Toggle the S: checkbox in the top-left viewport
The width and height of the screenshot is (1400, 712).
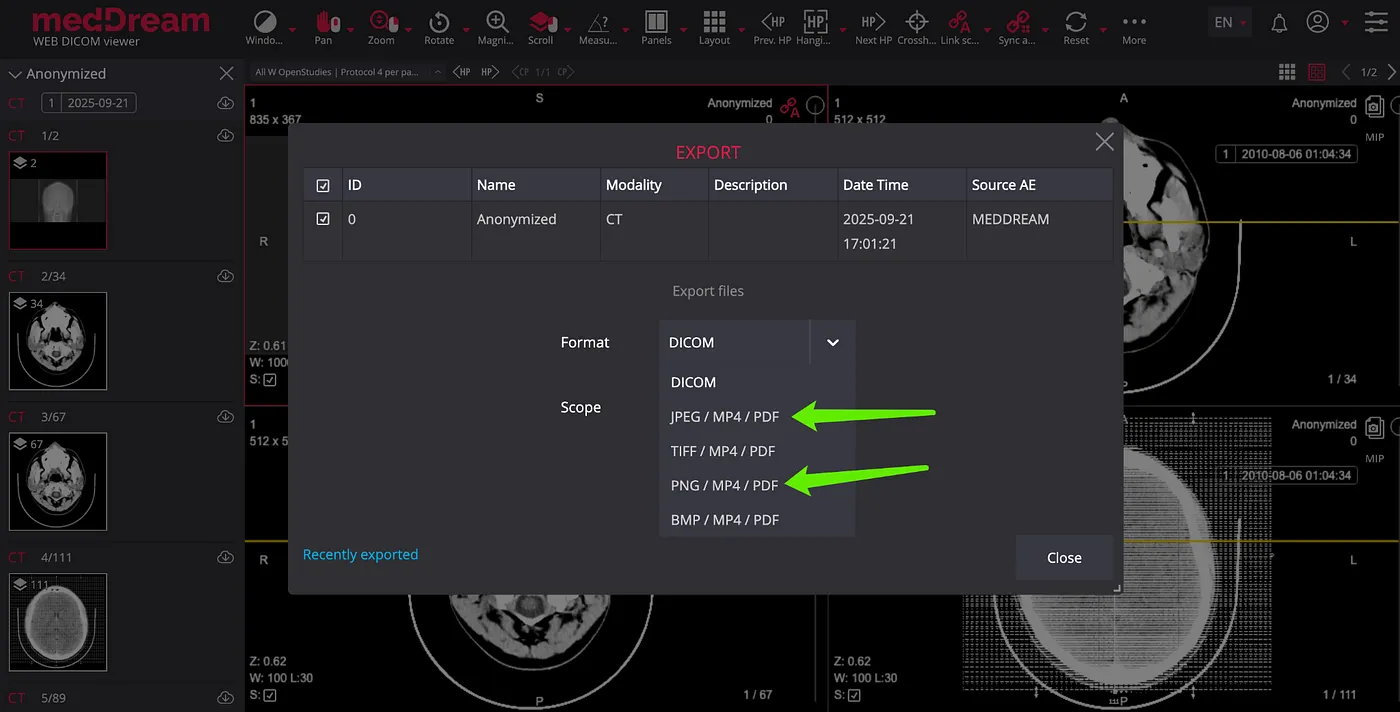tap(270, 380)
